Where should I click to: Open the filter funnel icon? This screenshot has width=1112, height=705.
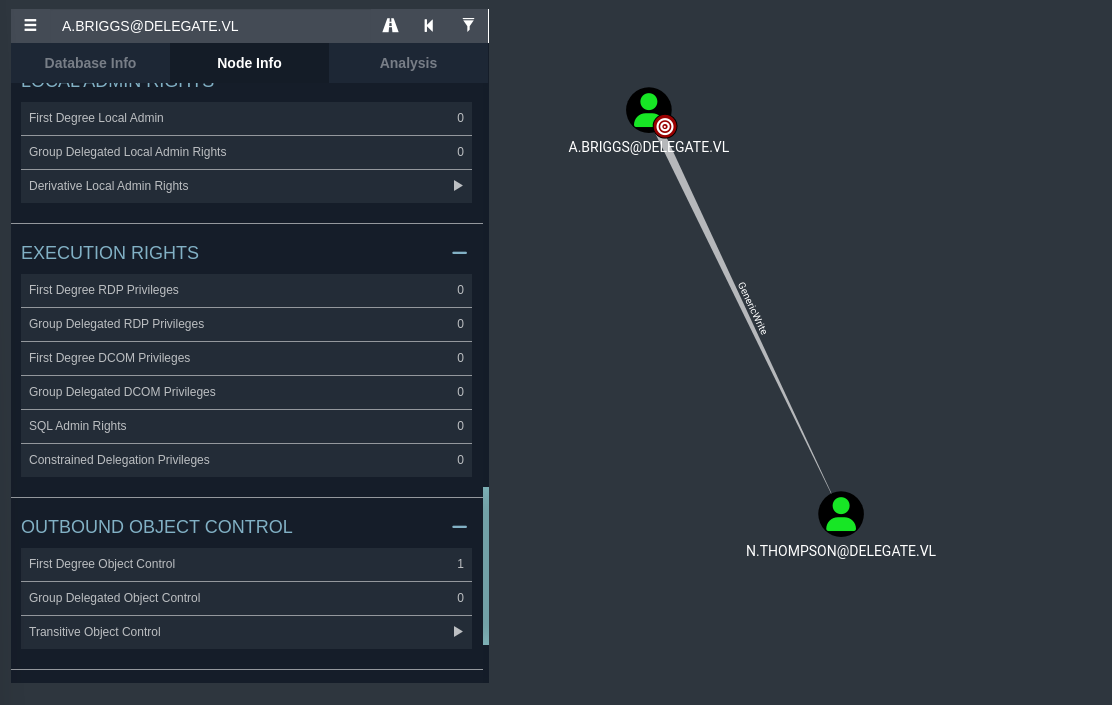[x=468, y=26]
